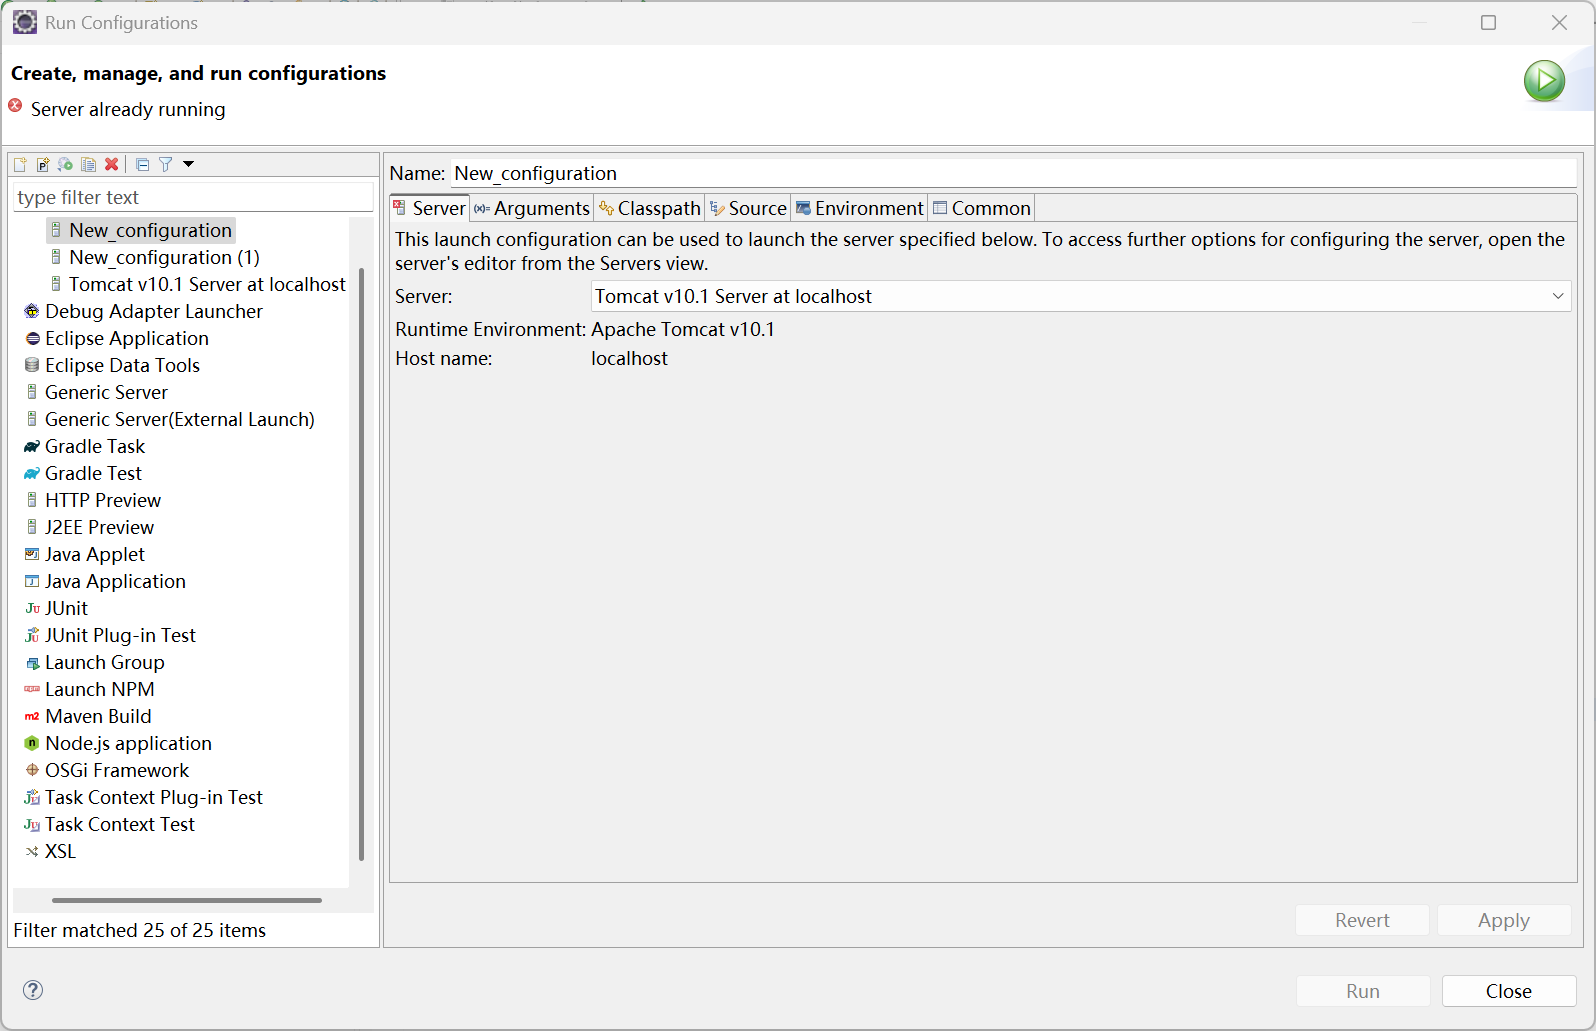Click the Eclipse Data Tools database icon
This screenshot has width=1596, height=1031.
tap(32, 365)
